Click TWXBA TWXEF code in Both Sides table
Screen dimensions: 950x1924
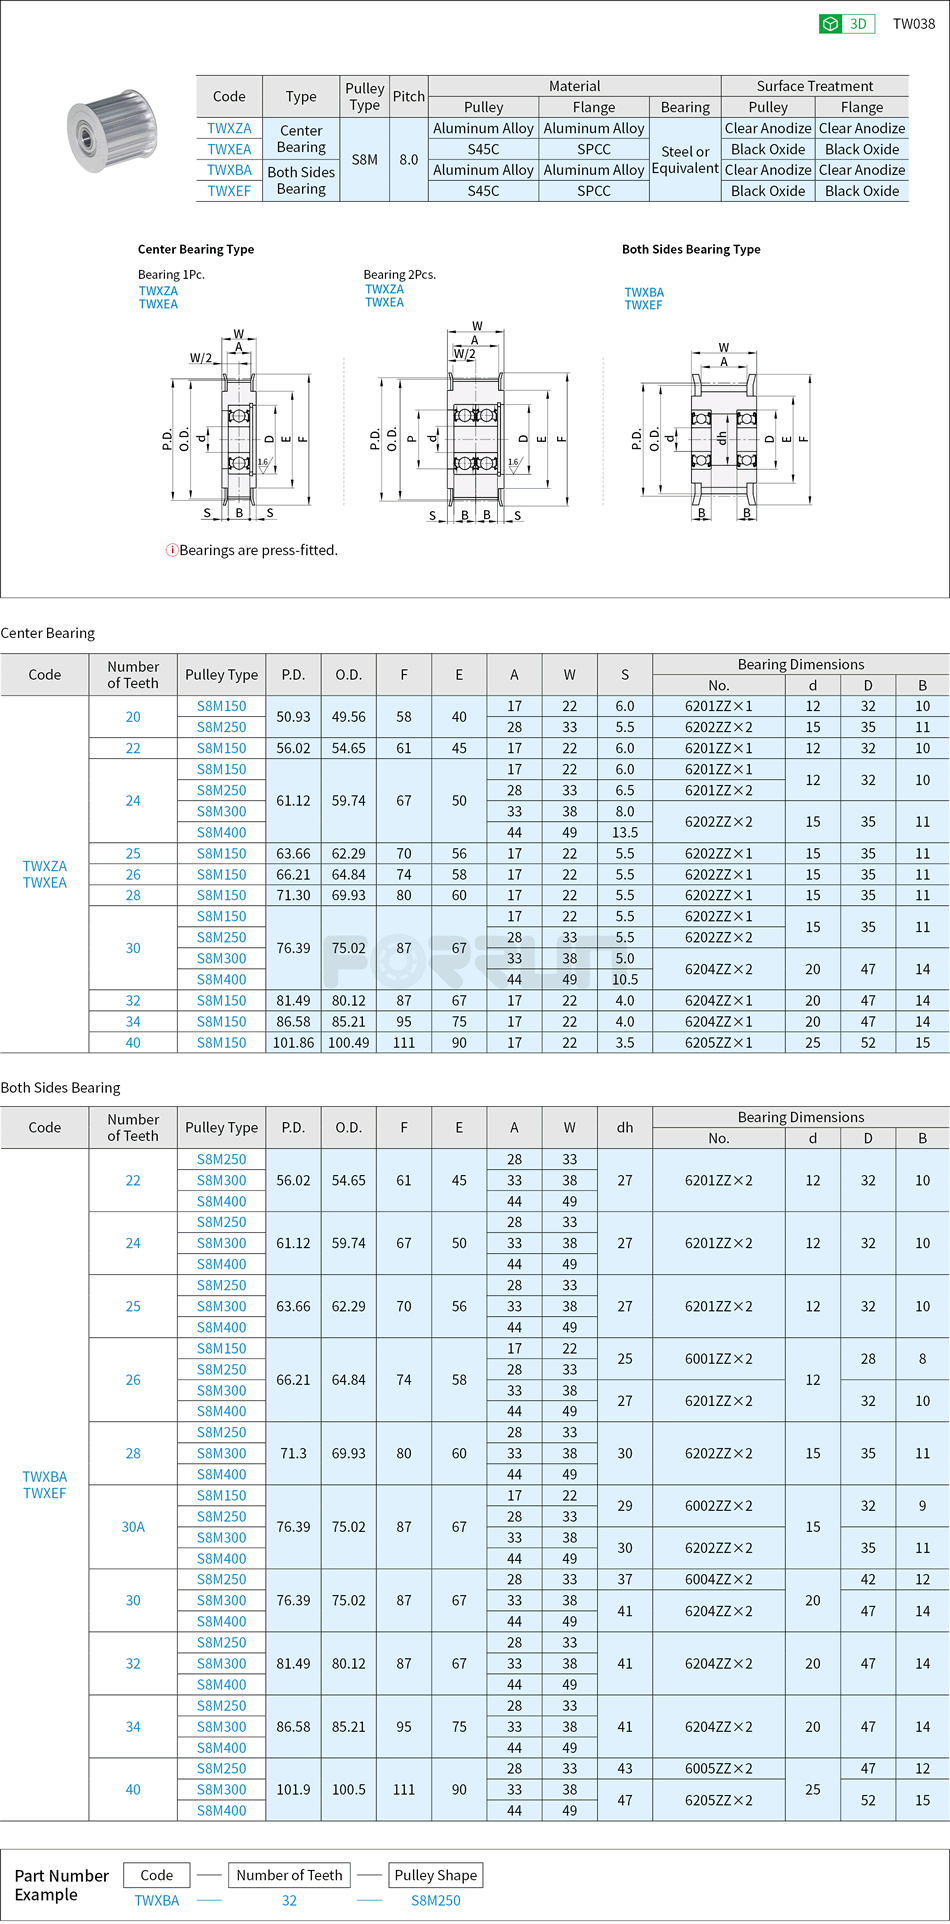tap(45, 1485)
